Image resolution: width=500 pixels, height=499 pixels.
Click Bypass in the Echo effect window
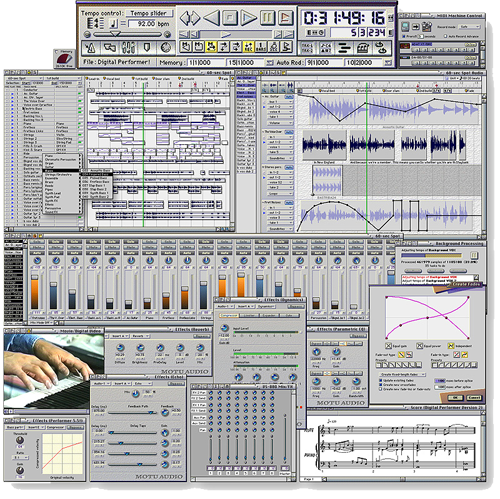tap(175, 384)
